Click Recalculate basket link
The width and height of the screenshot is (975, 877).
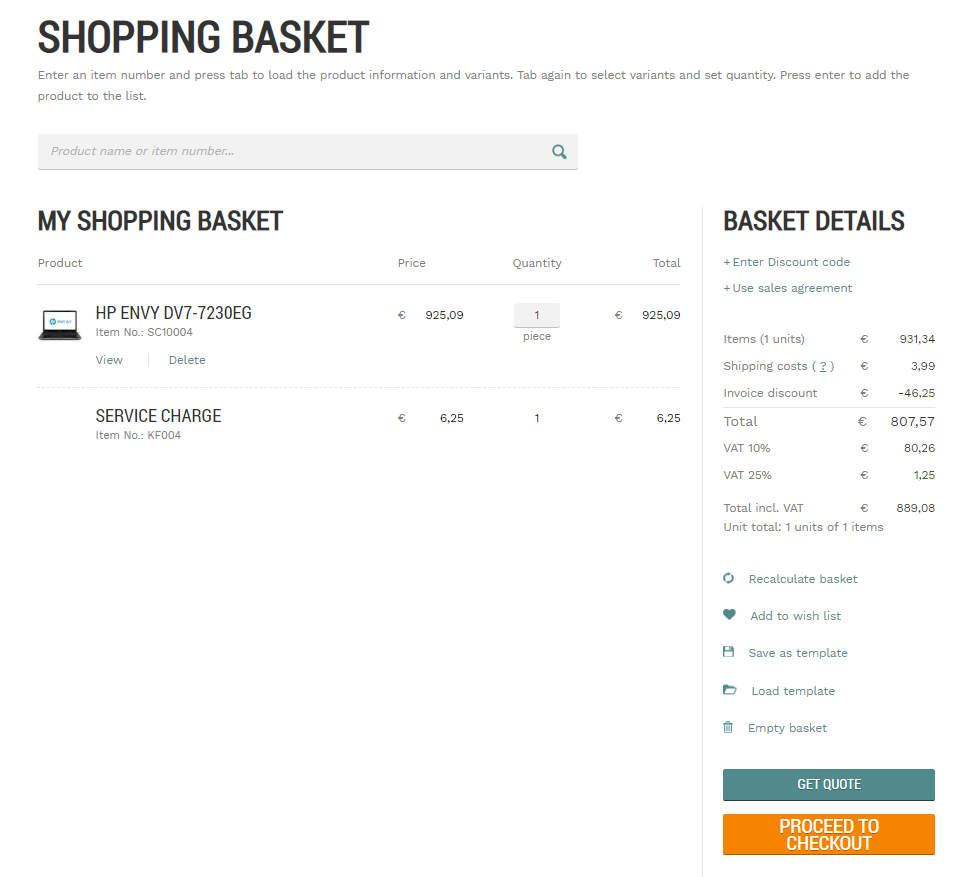[803, 579]
